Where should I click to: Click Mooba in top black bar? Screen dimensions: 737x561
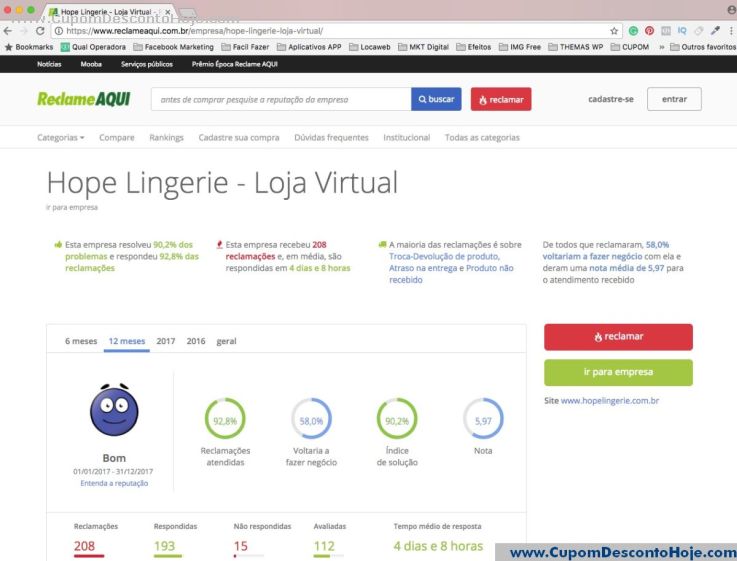[91, 64]
